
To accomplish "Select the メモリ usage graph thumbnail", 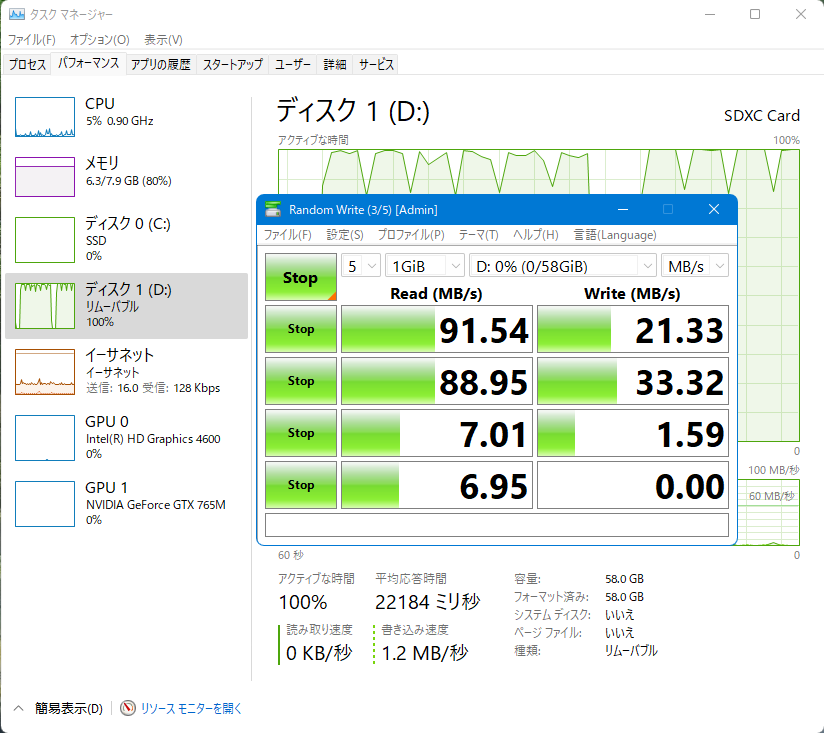I will pyautogui.click(x=45, y=177).
